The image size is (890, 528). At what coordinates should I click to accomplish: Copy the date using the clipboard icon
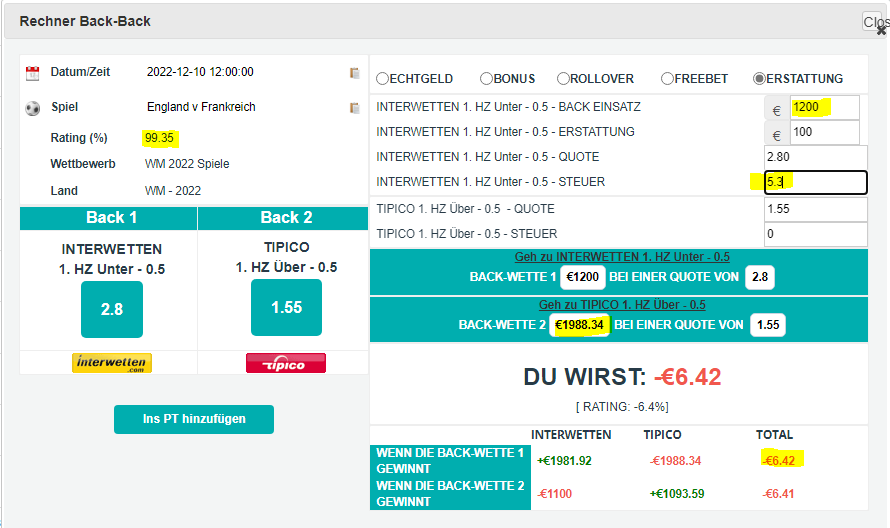point(355,73)
